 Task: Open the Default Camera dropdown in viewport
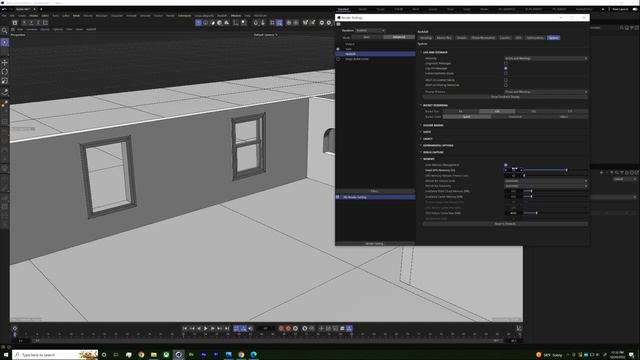click(x=266, y=35)
